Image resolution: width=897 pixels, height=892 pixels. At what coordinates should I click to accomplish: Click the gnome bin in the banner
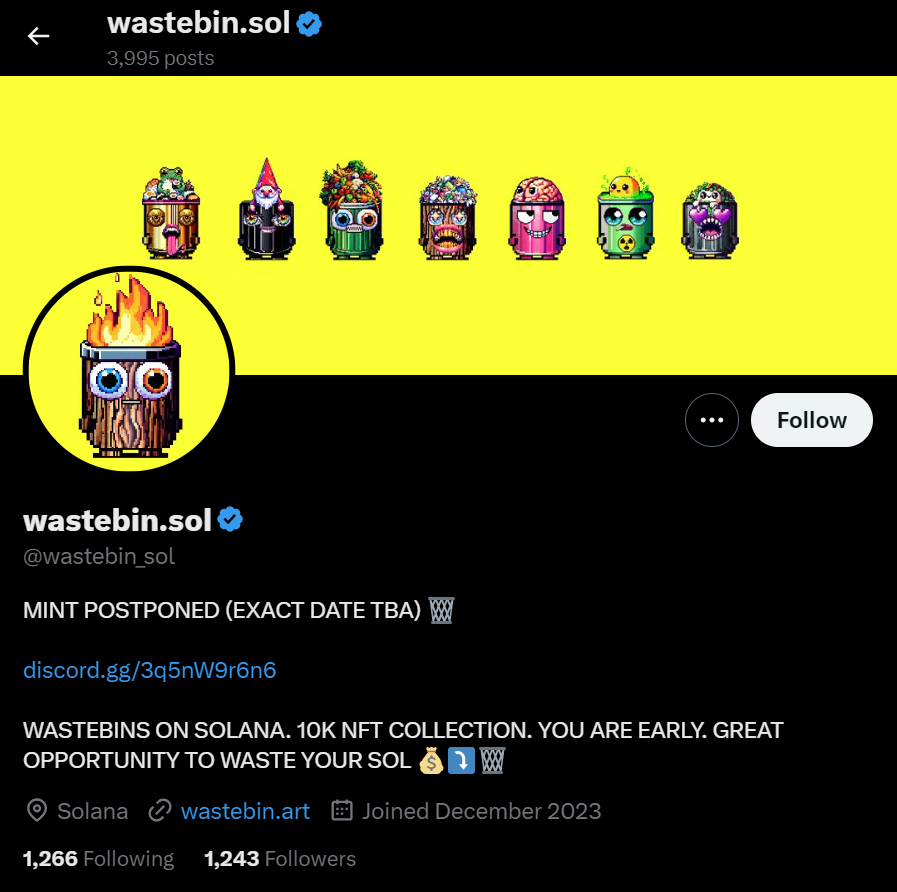(266, 209)
